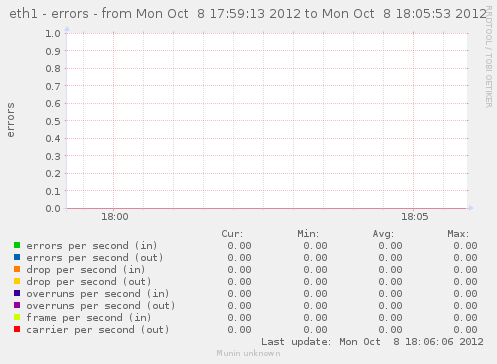Click the Max: column header
This screenshot has width=497, height=364.
coord(458,234)
